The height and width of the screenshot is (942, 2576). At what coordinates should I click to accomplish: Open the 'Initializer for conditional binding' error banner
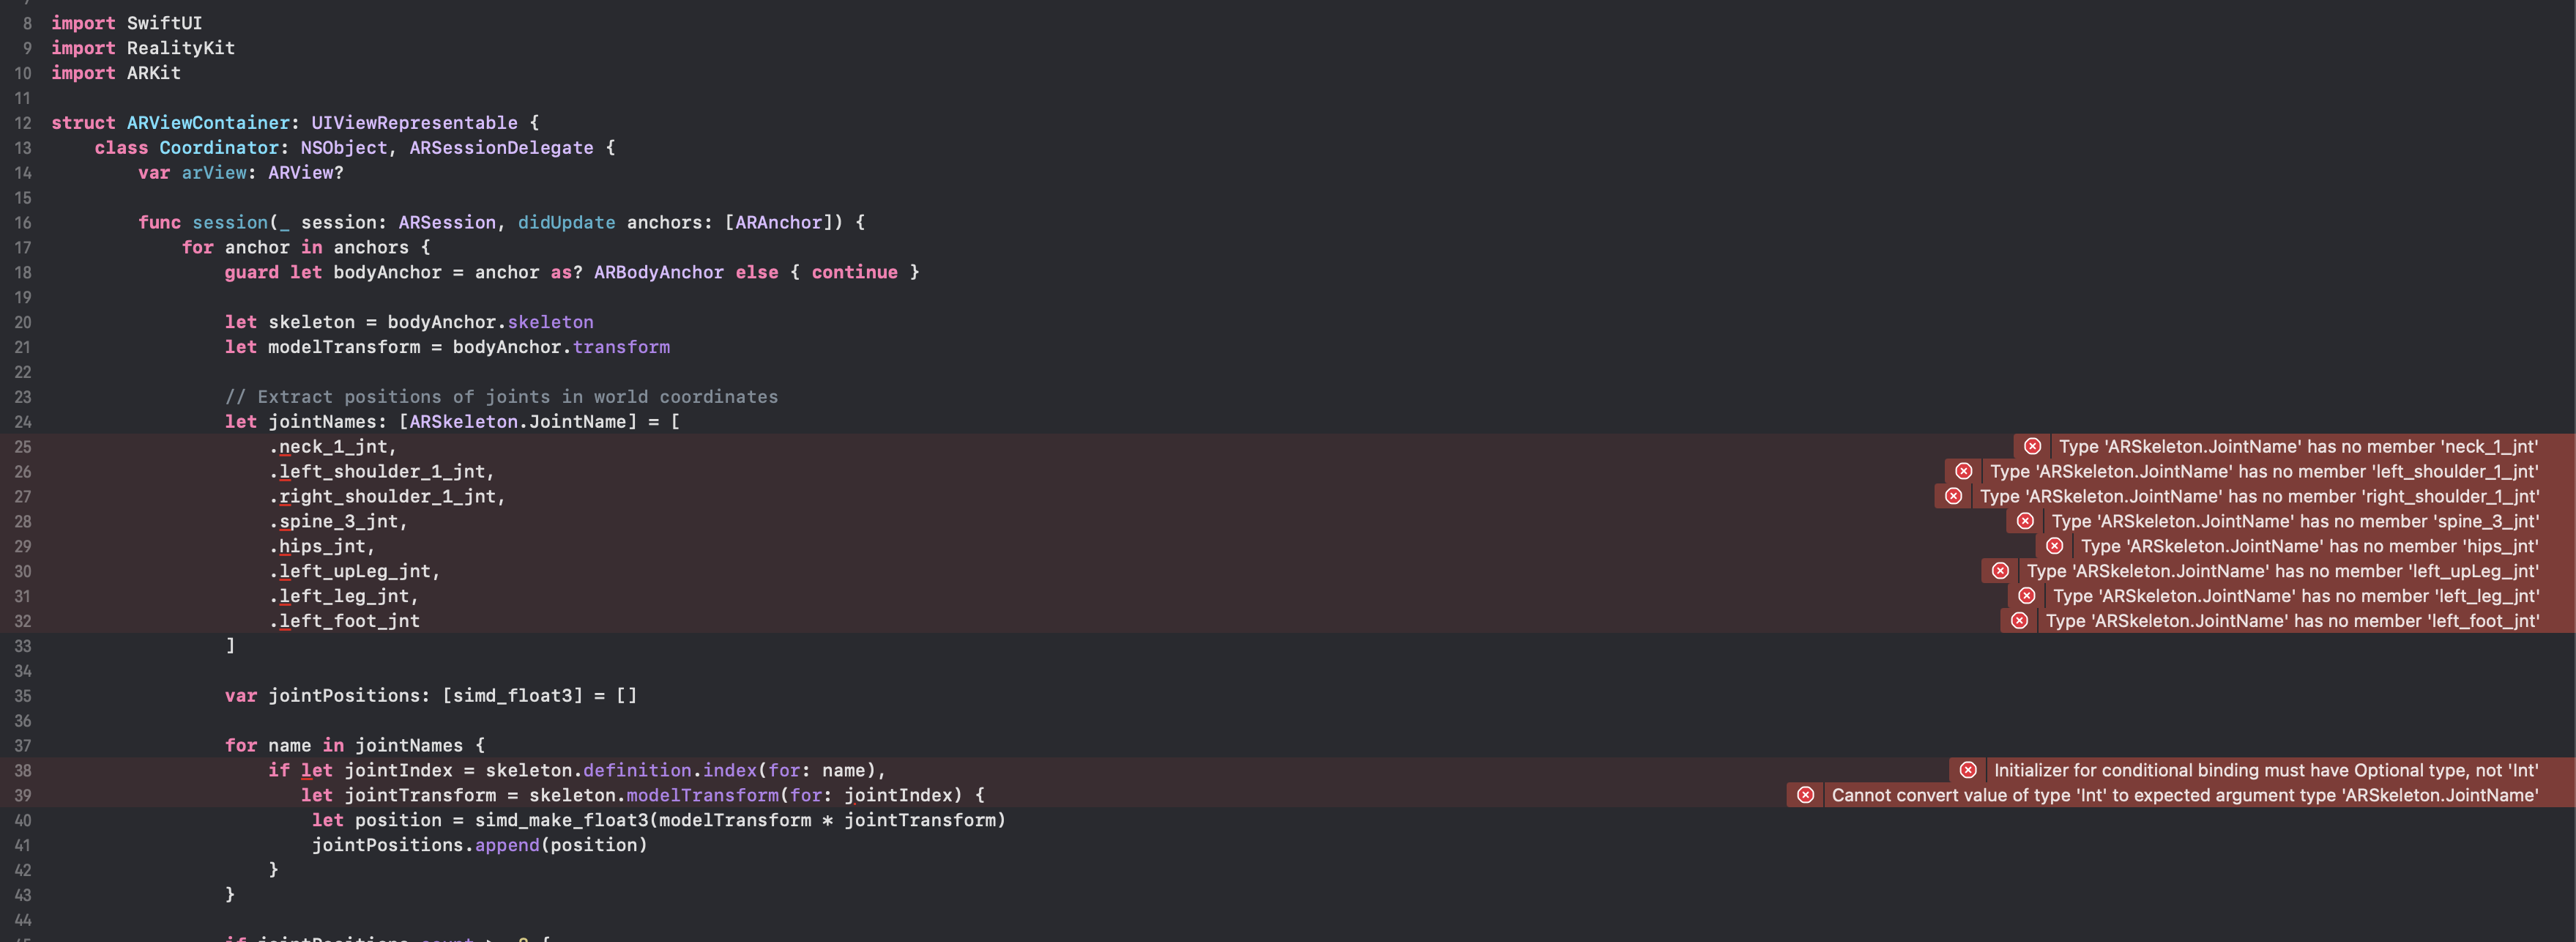coord(2265,770)
